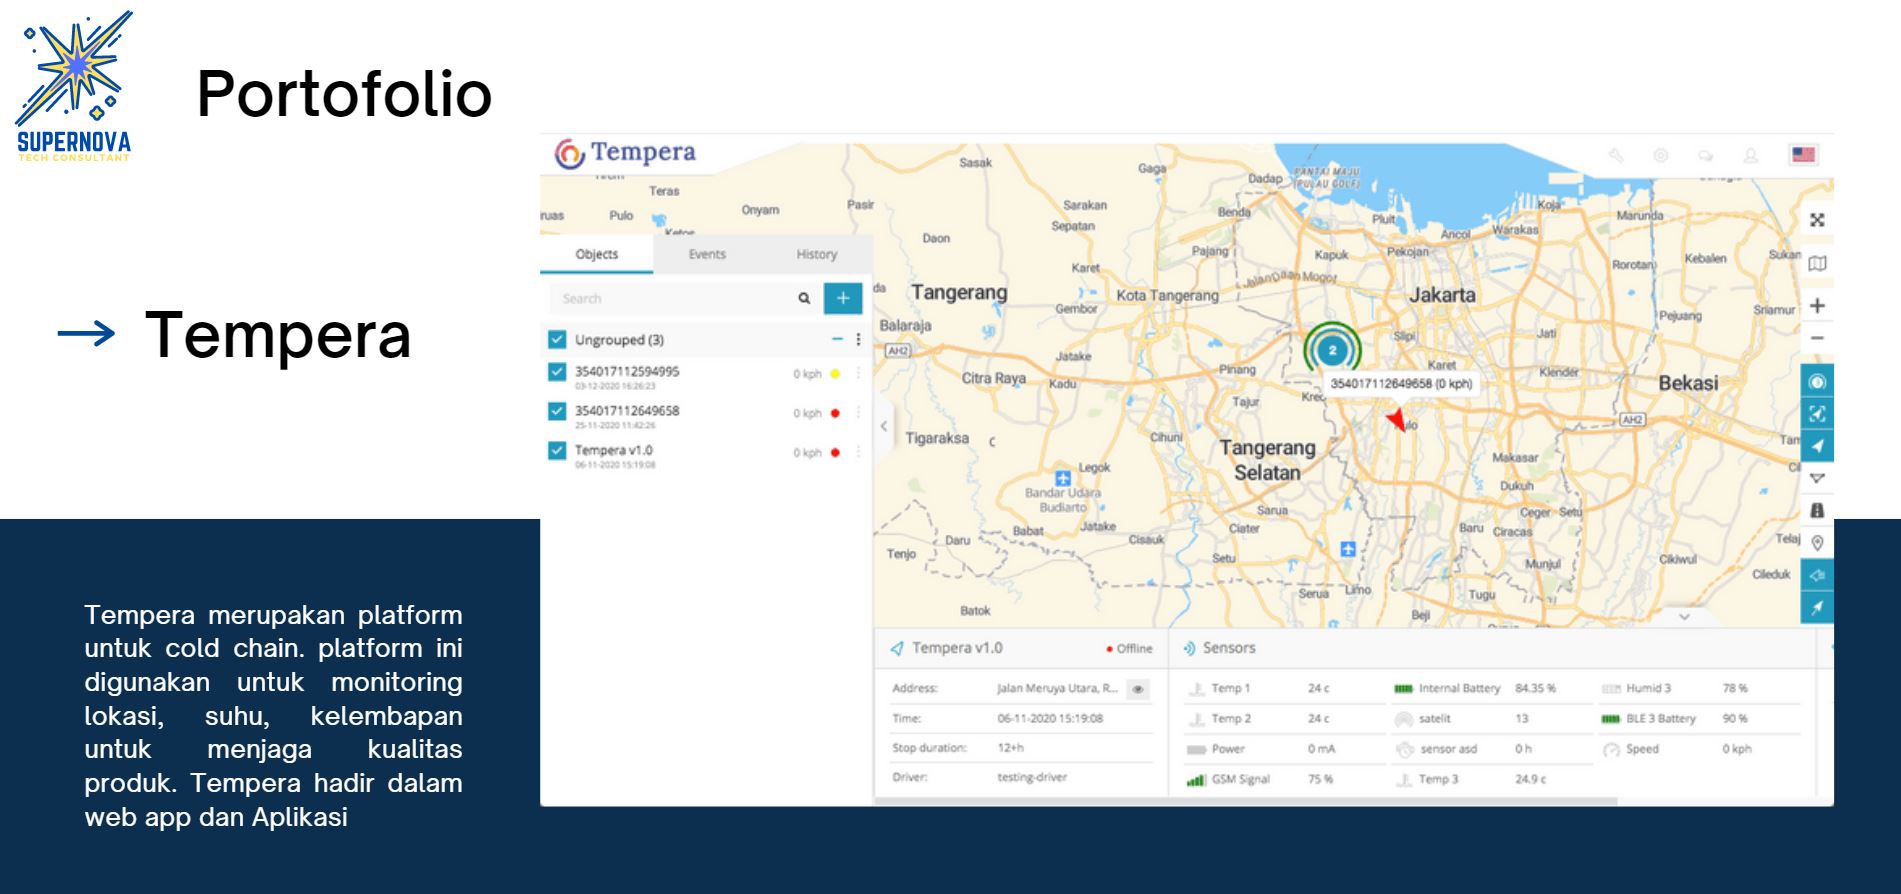This screenshot has width=1901, height=894.
Task: Uncheck the 354017112594995 object checkbox
Action: click(x=557, y=372)
